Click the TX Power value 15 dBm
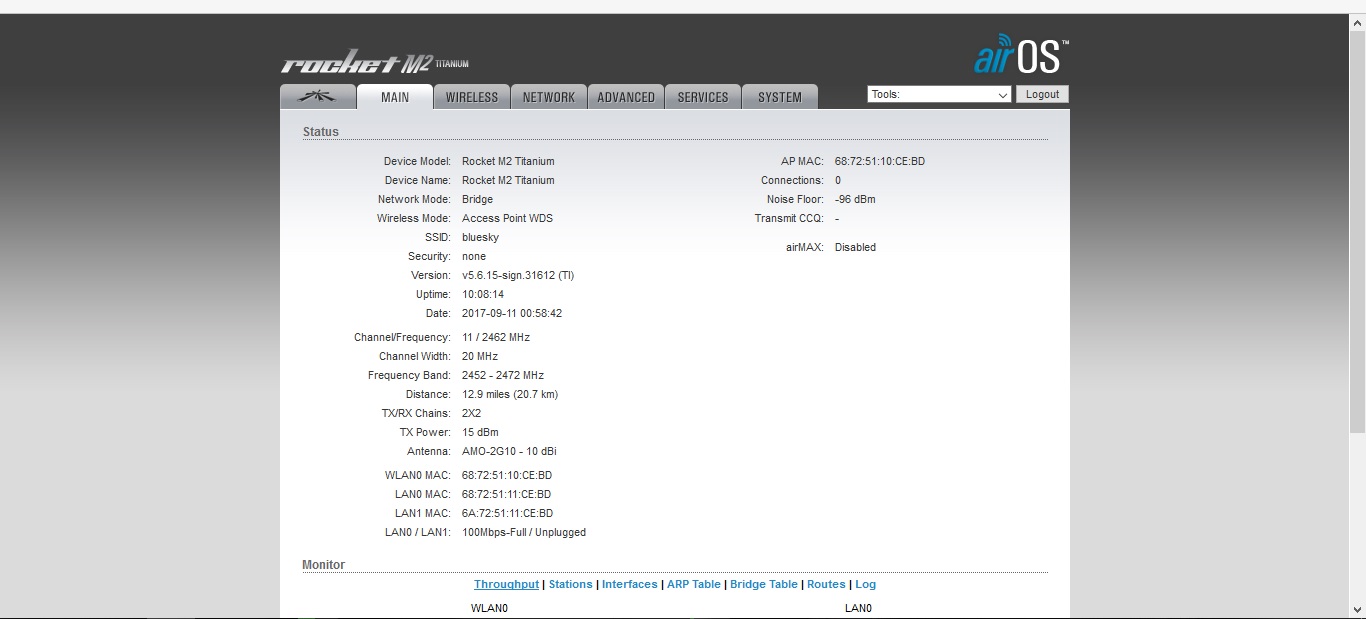 coord(480,432)
